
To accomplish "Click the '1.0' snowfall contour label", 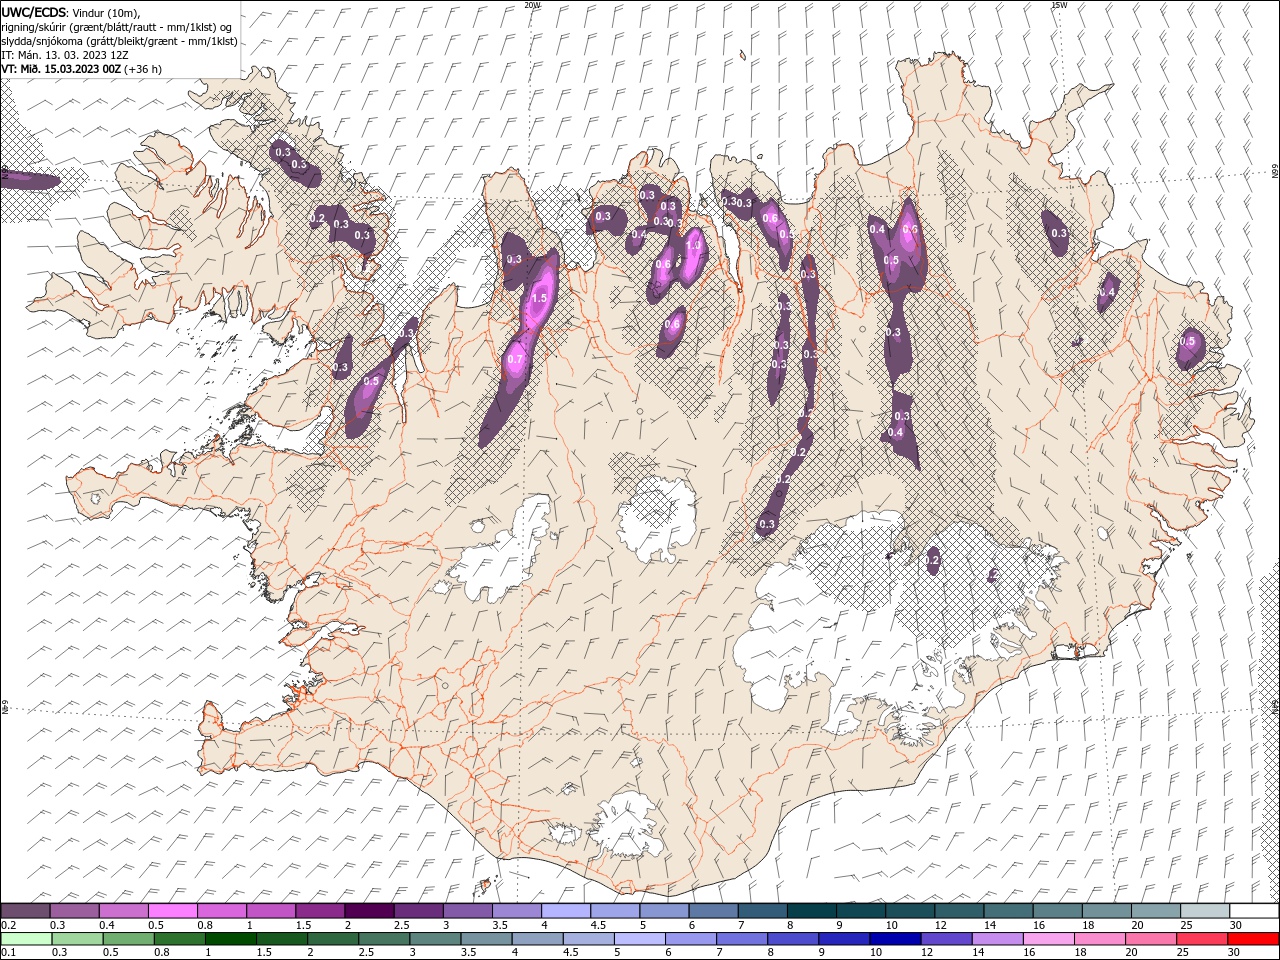I will point(692,245).
